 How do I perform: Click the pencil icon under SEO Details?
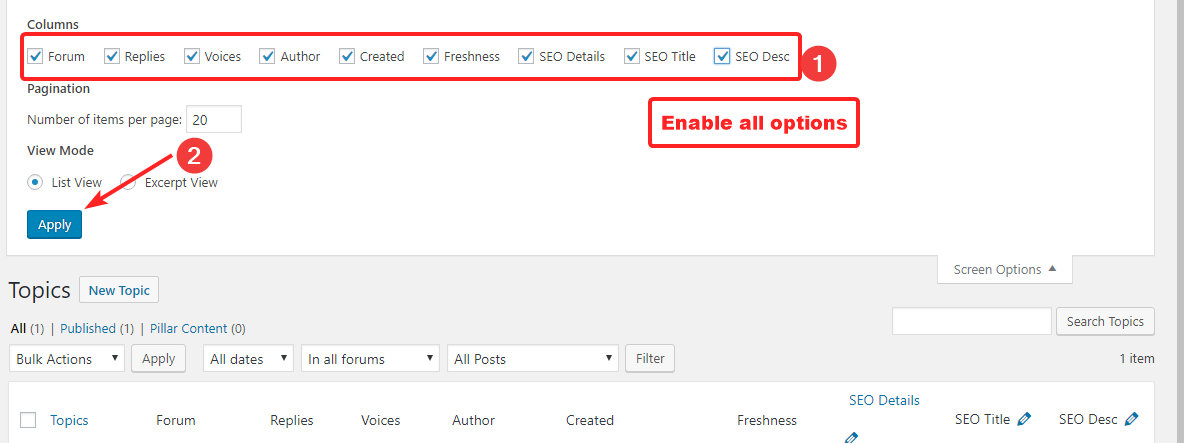(x=851, y=437)
